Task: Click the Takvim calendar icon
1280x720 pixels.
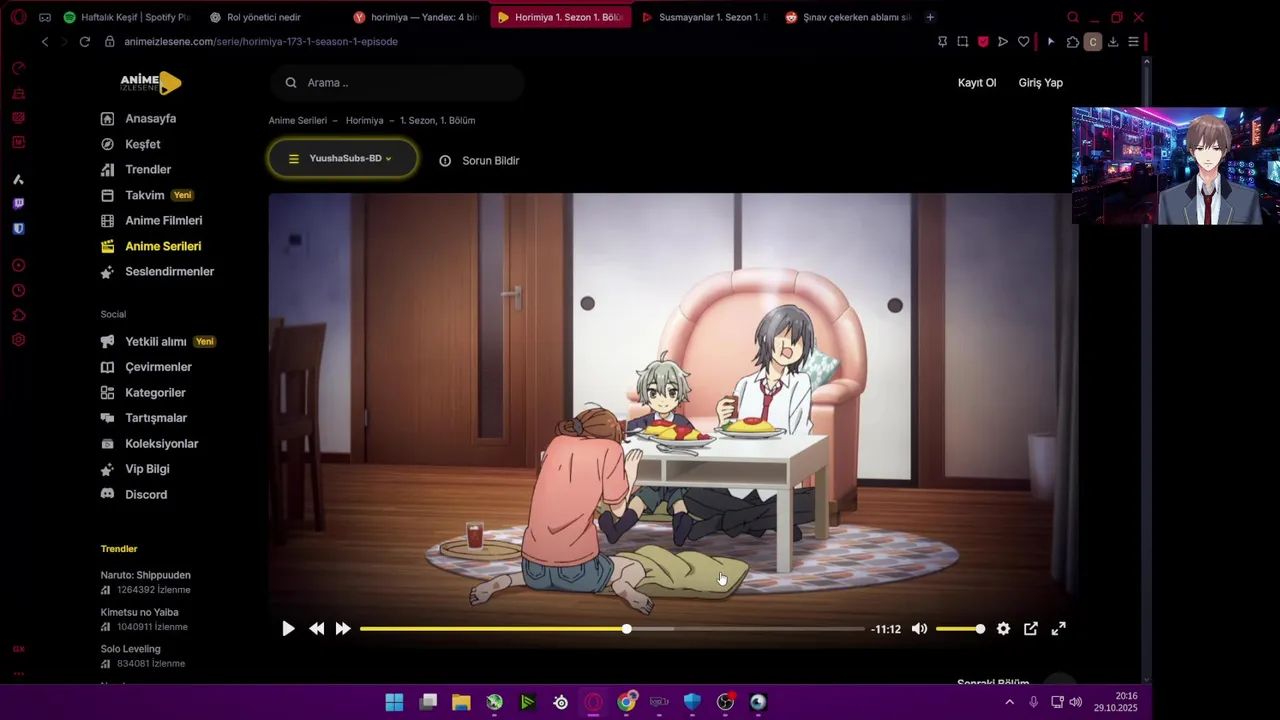Action: tap(107, 195)
